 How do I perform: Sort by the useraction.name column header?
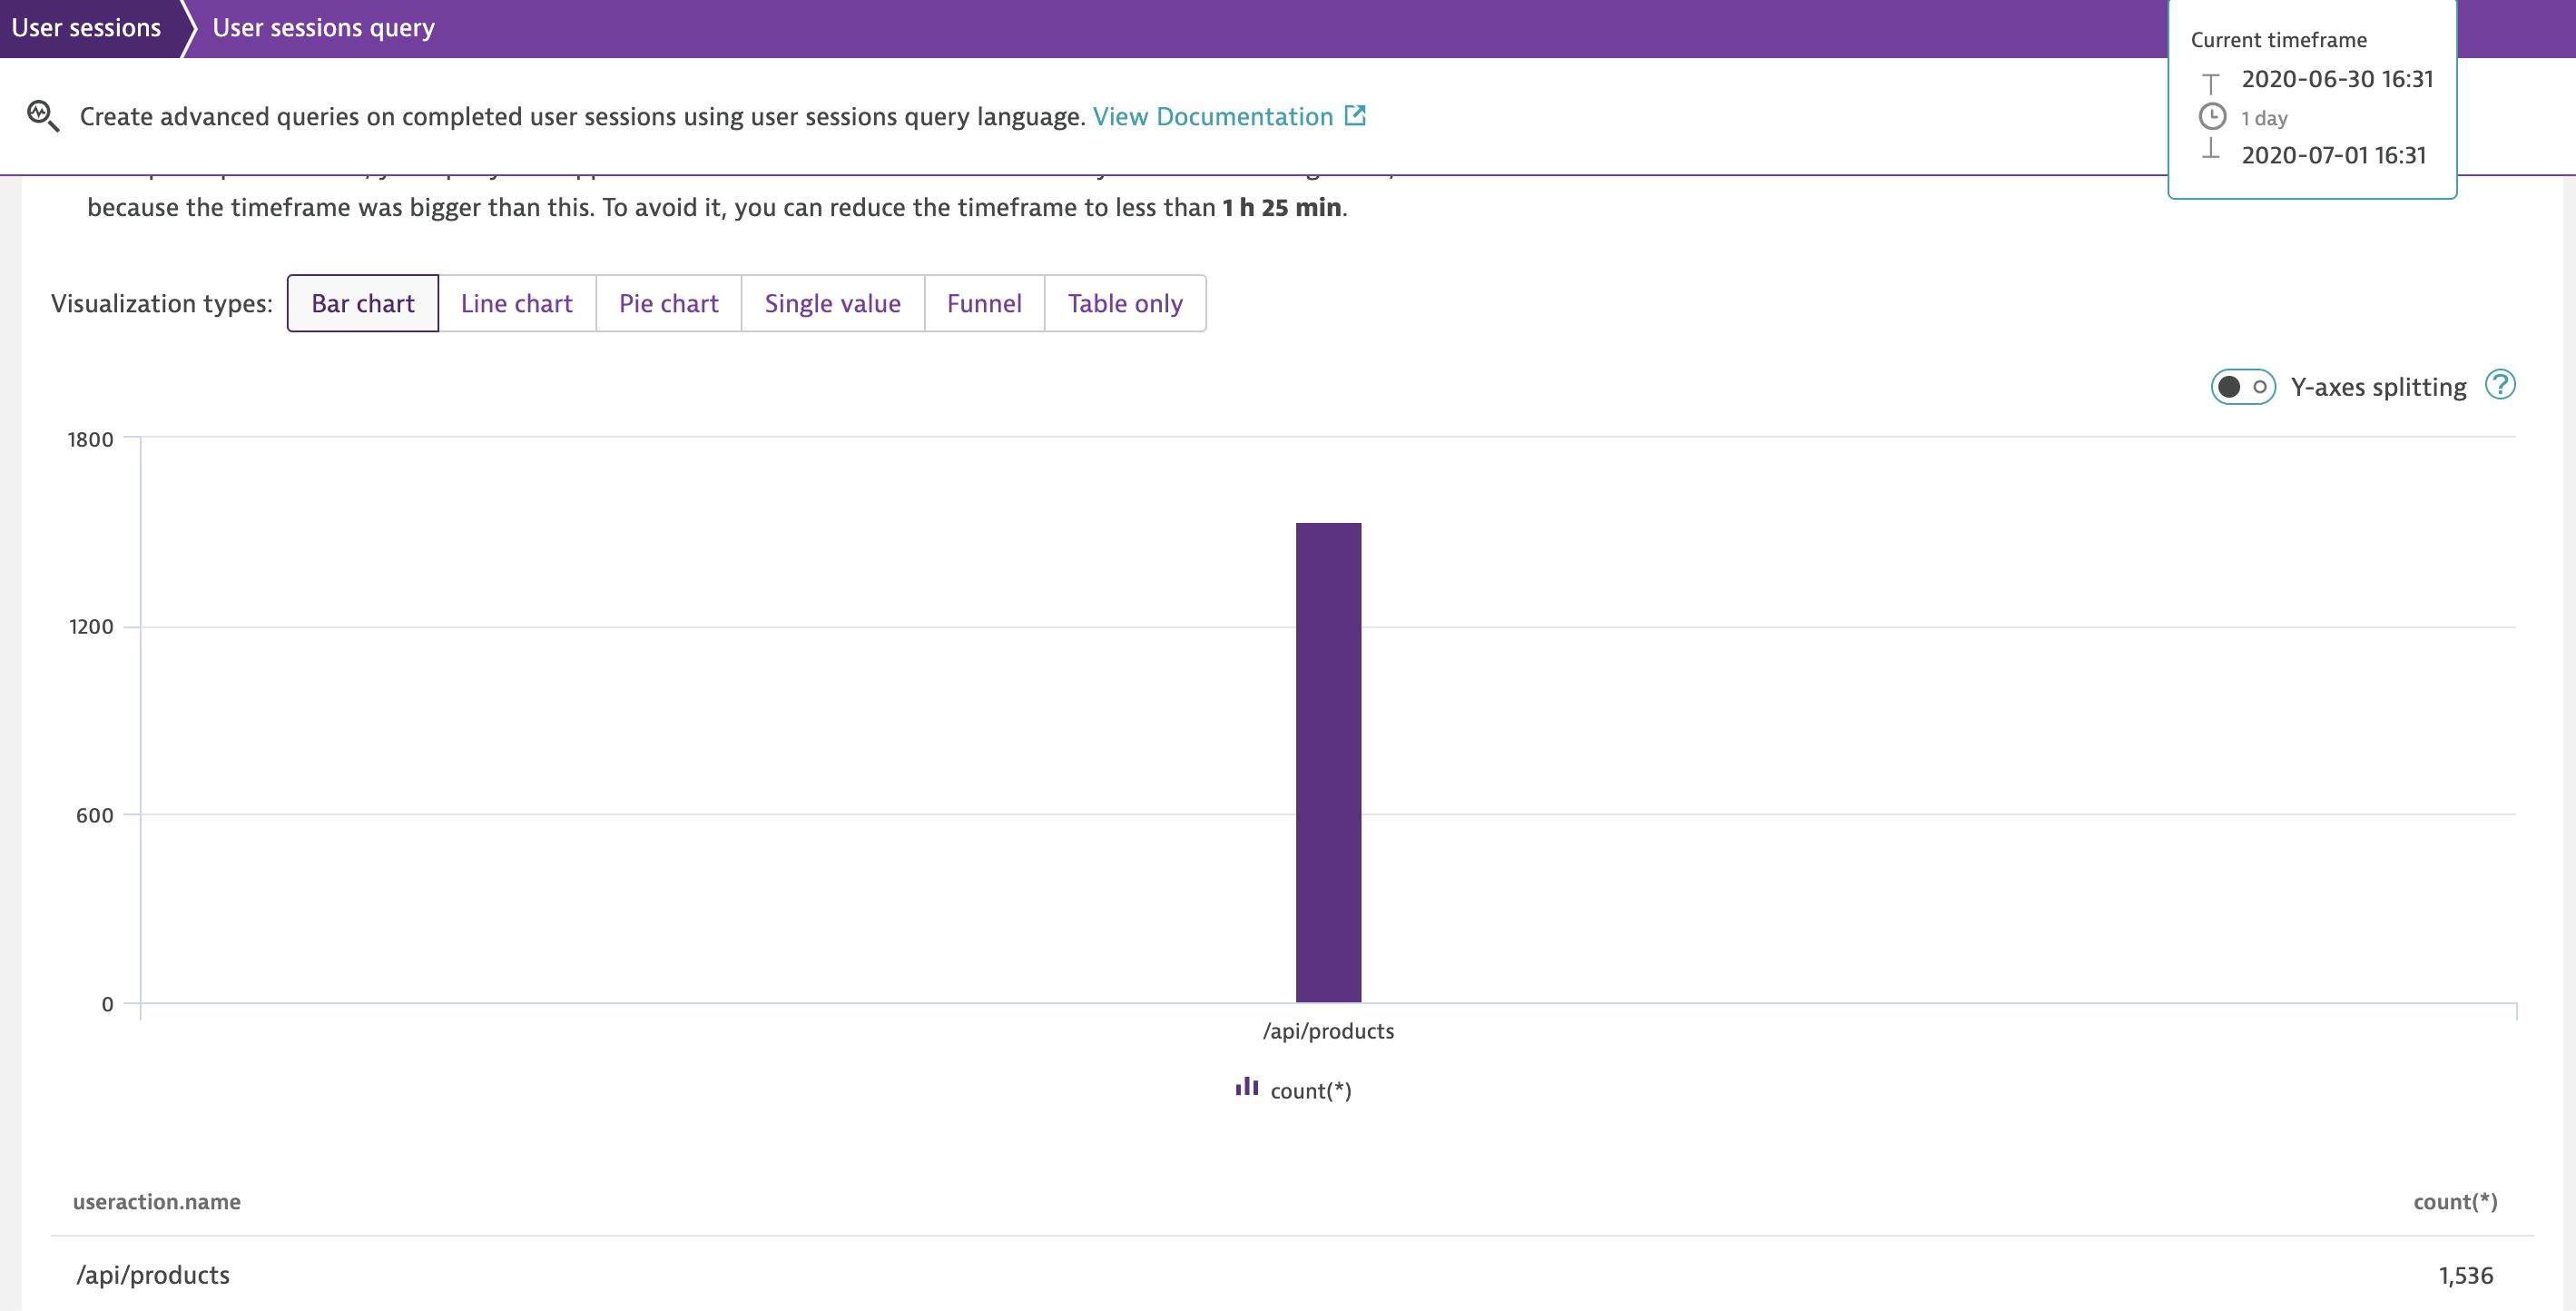point(156,1201)
